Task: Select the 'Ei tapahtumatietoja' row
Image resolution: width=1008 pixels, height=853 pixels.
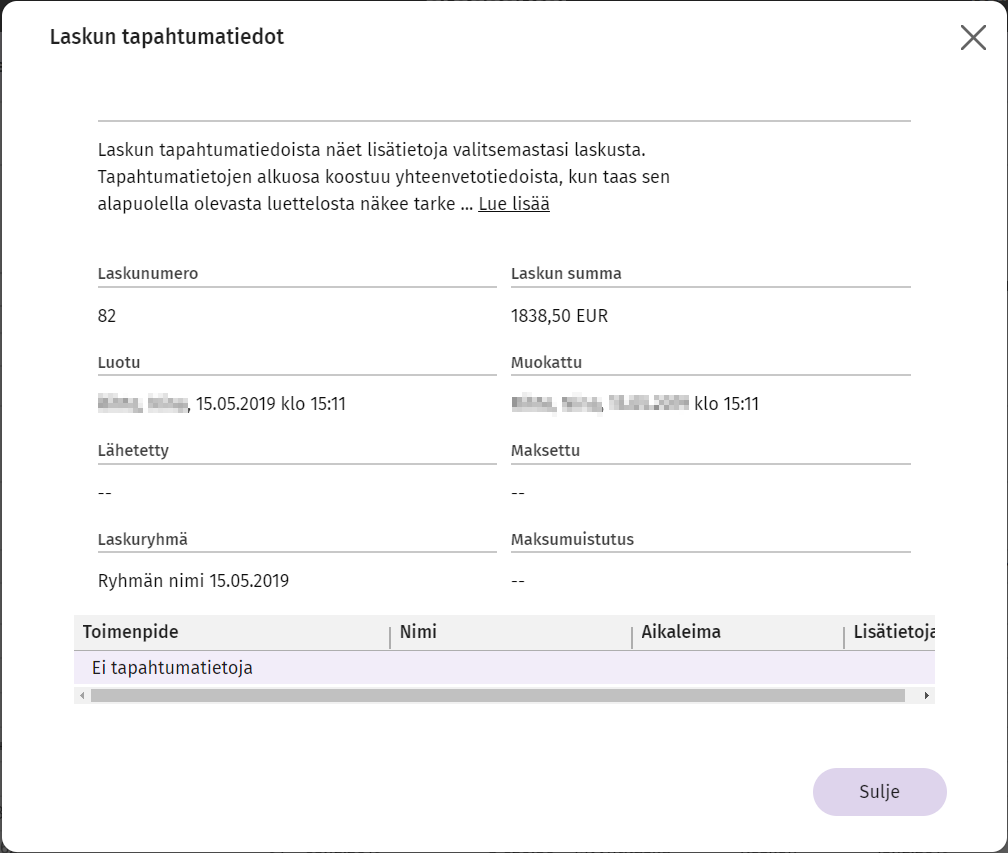Action: (x=504, y=668)
